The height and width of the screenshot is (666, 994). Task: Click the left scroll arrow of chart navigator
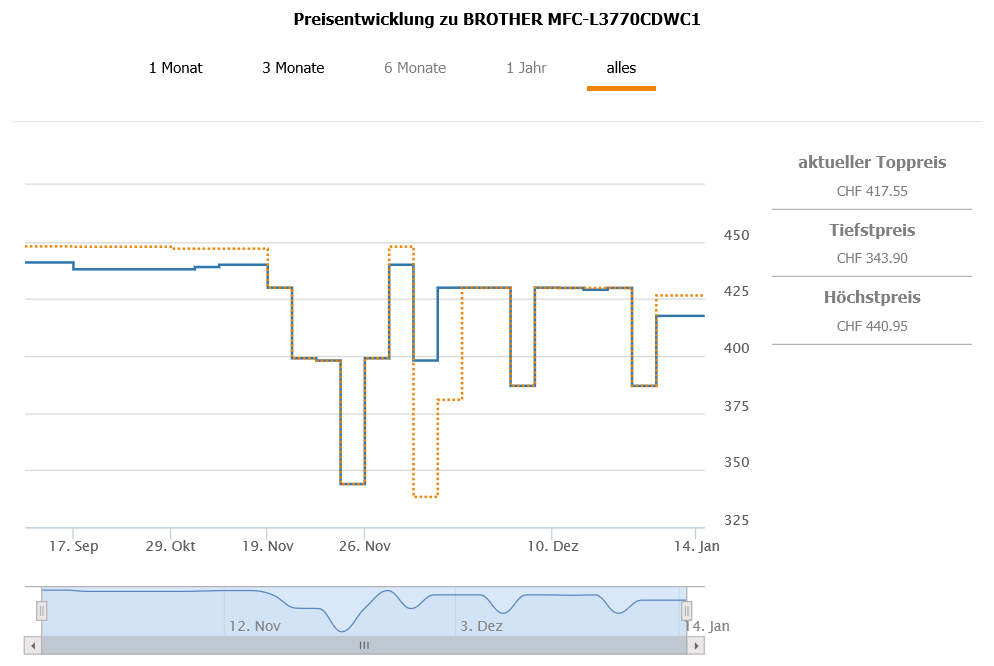[x=33, y=646]
